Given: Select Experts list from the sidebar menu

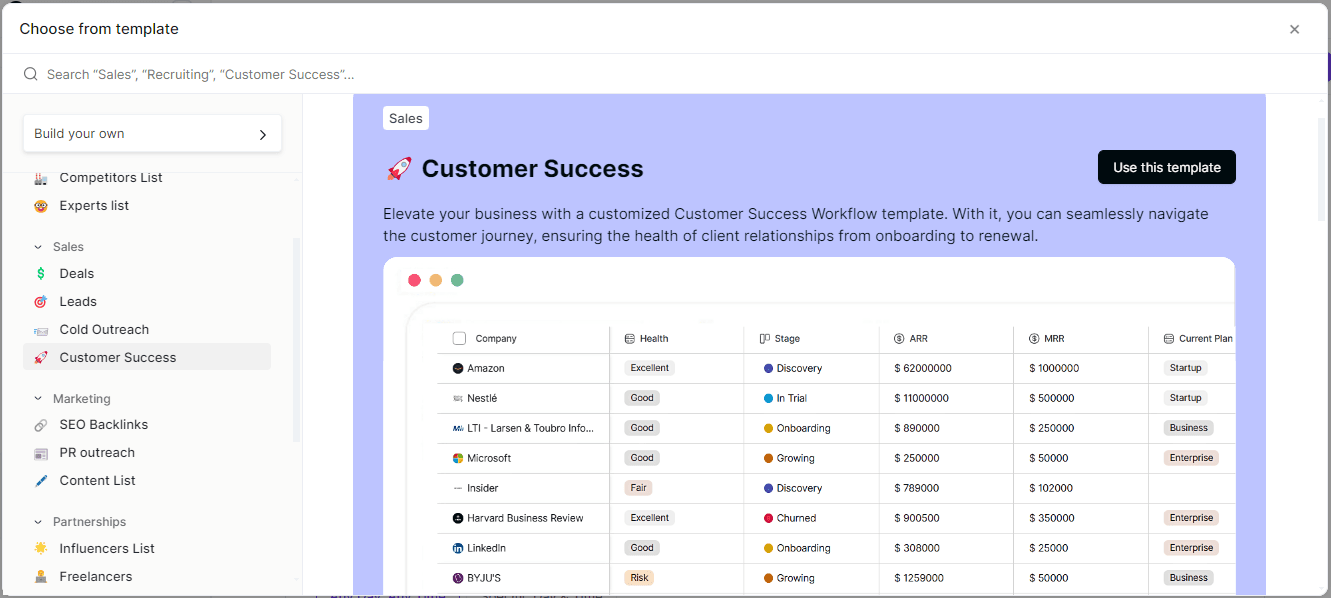Looking at the screenshot, I should click(x=93, y=205).
